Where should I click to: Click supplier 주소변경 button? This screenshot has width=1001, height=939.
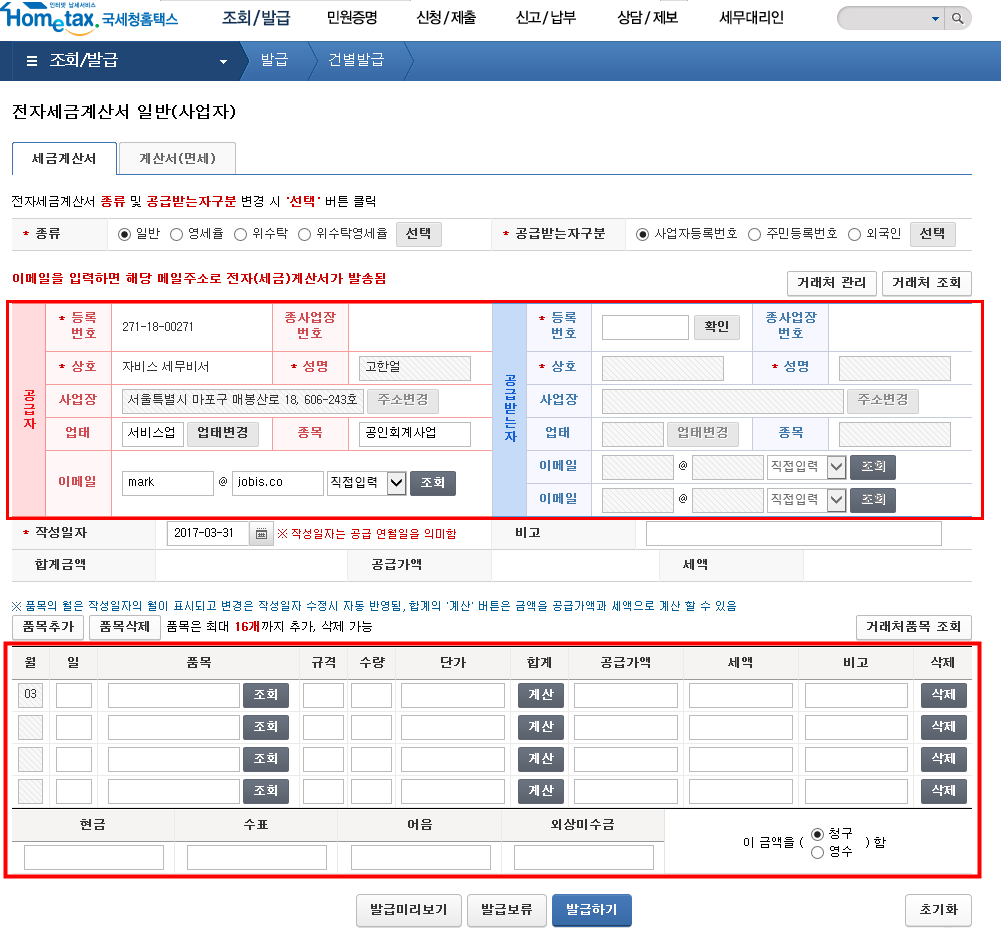403,400
